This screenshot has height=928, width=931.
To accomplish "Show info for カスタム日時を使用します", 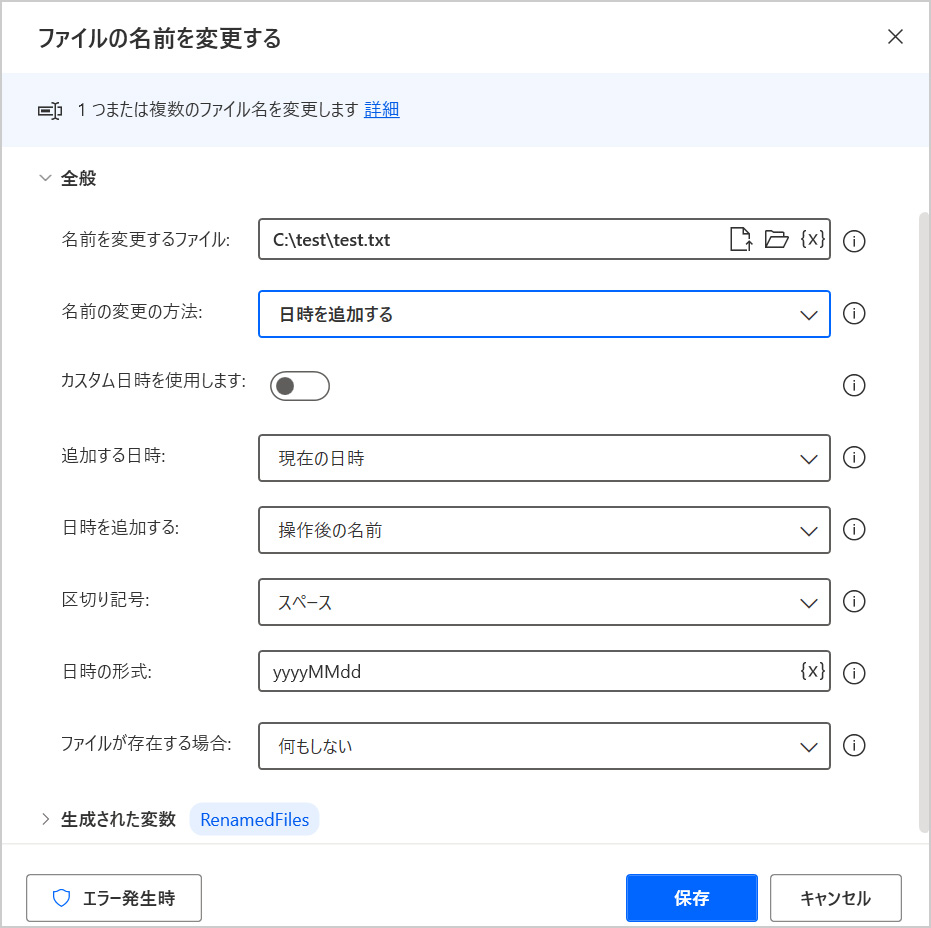I will click(853, 385).
